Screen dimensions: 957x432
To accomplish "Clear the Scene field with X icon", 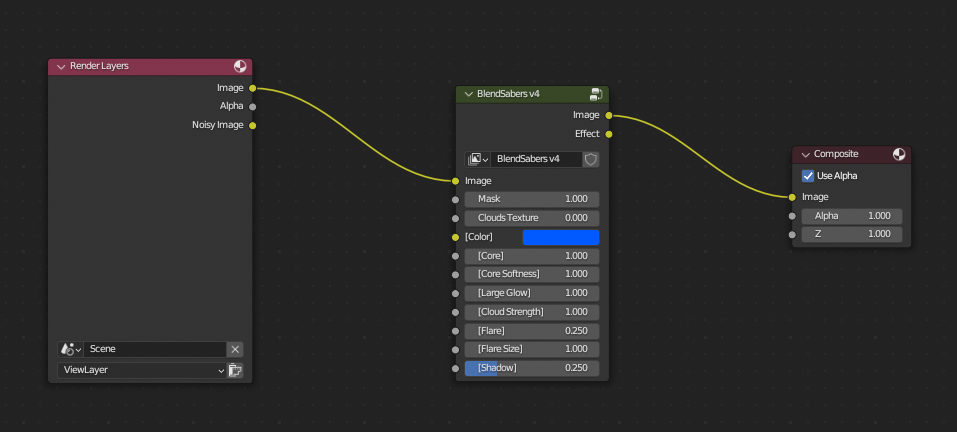I will [x=235, y=350].
